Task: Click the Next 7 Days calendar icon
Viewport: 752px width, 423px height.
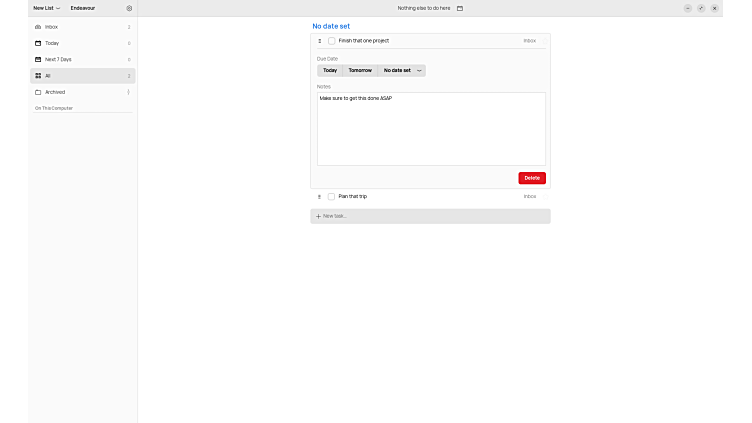Action: coord(38,59)
